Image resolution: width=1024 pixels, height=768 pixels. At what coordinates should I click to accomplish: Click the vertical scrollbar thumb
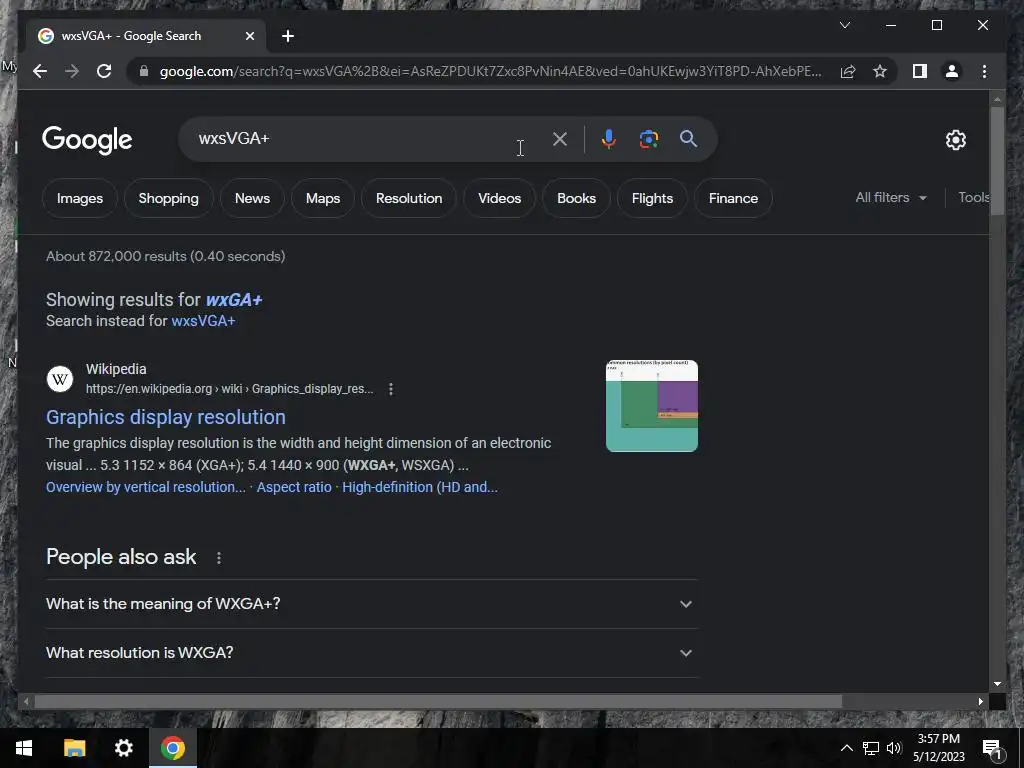997,161
